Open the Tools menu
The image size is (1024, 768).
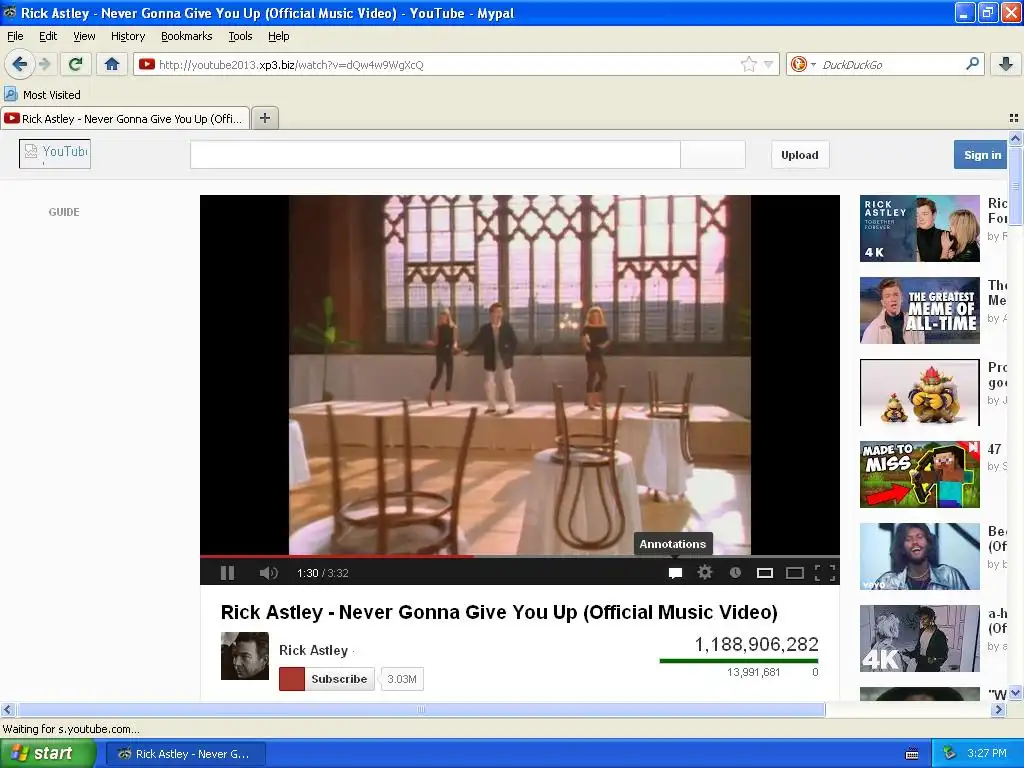tap(240, 36)
